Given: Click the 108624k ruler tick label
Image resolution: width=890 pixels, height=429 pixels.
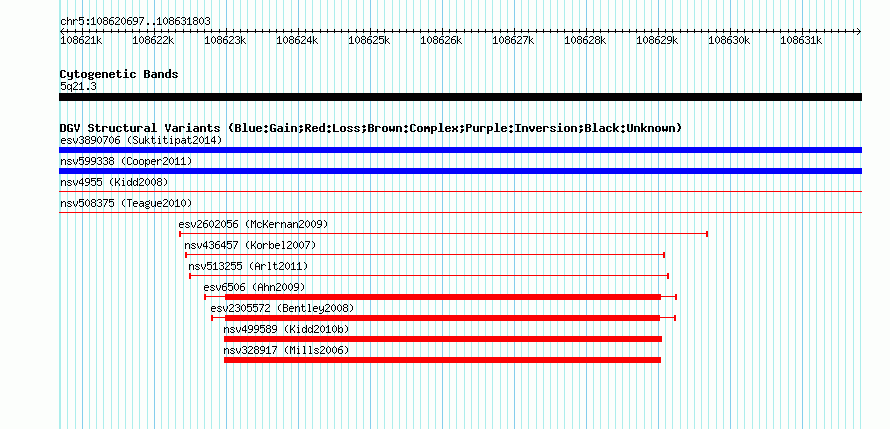Looking at the screenshot, I should click(x=297, y=40).
